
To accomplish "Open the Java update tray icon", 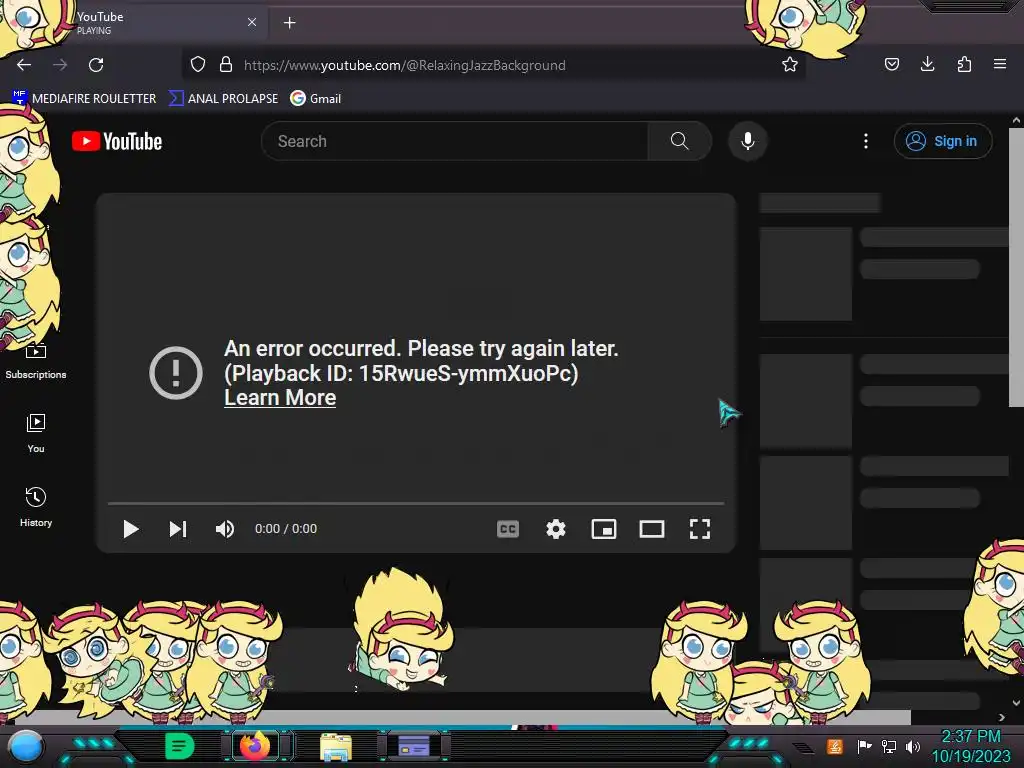I will (x=835, y=746).
